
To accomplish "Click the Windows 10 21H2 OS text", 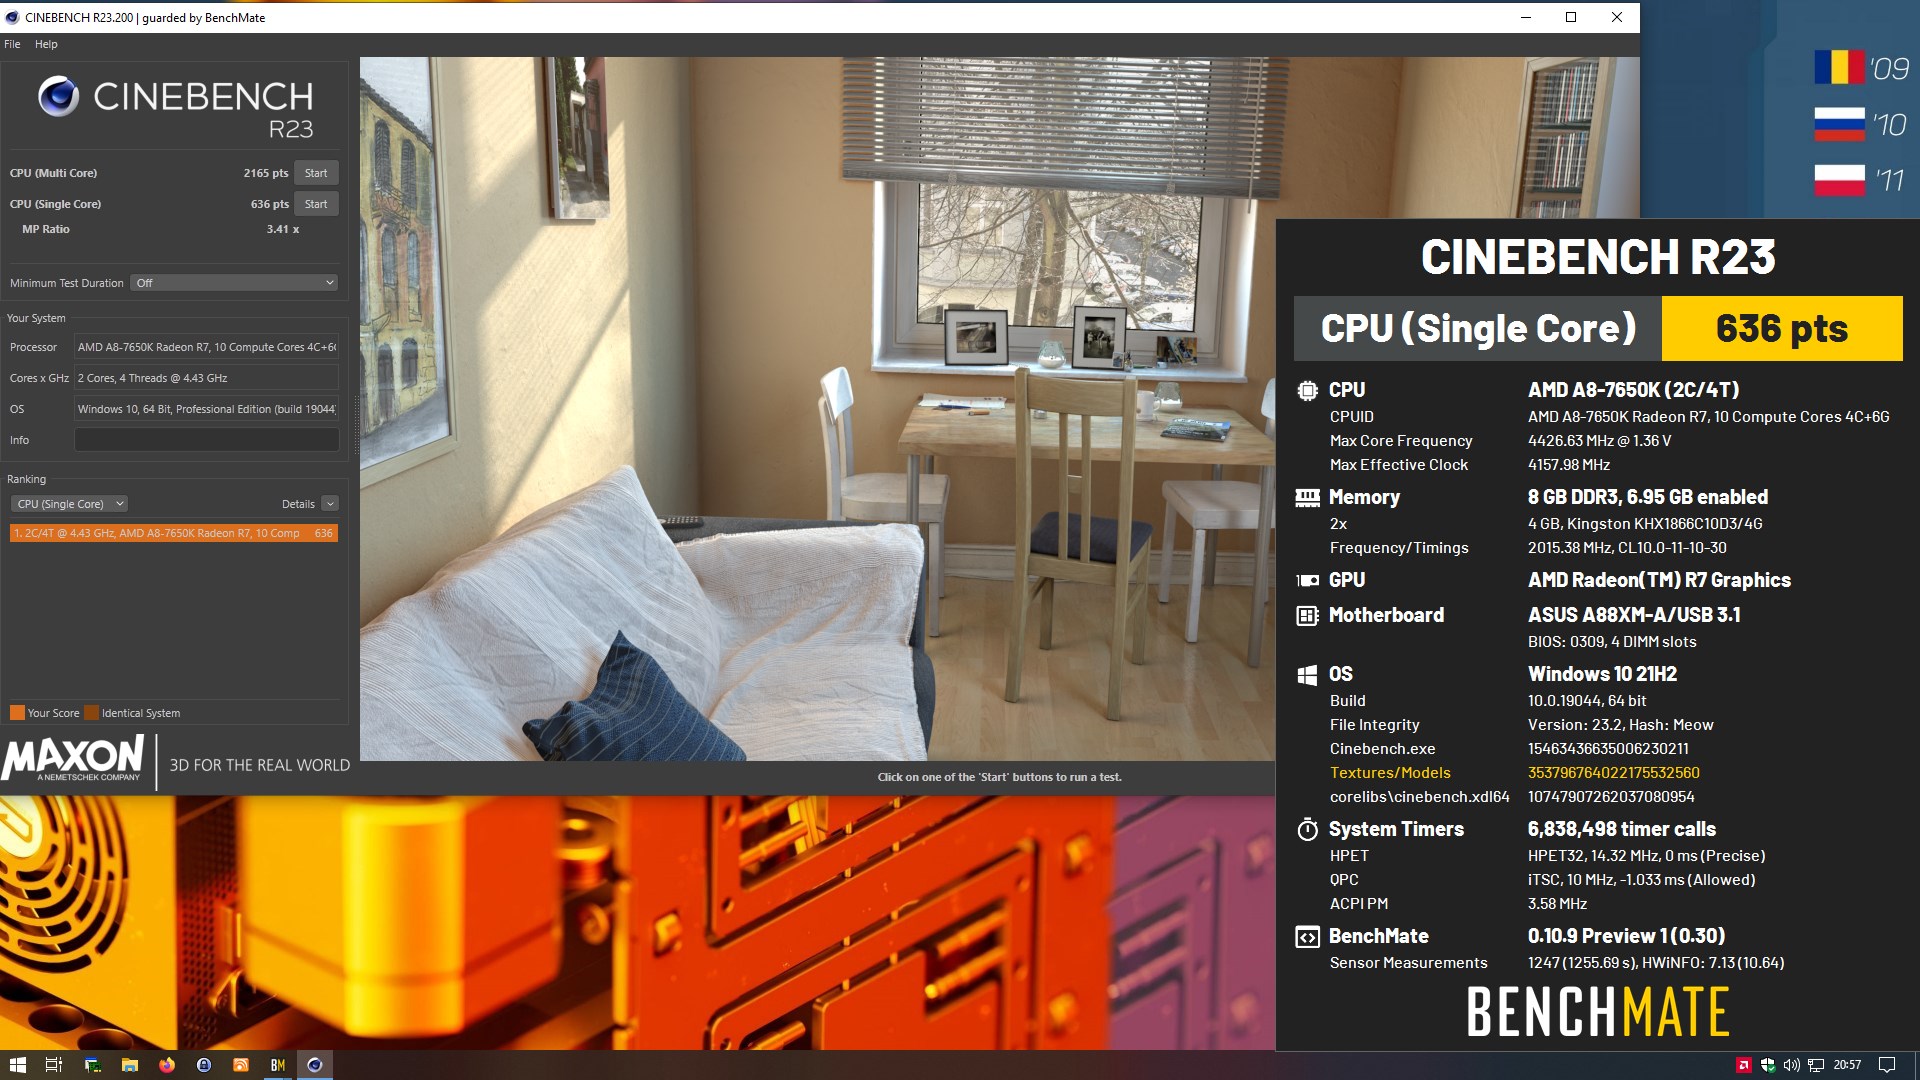I will click(1602, 674).
